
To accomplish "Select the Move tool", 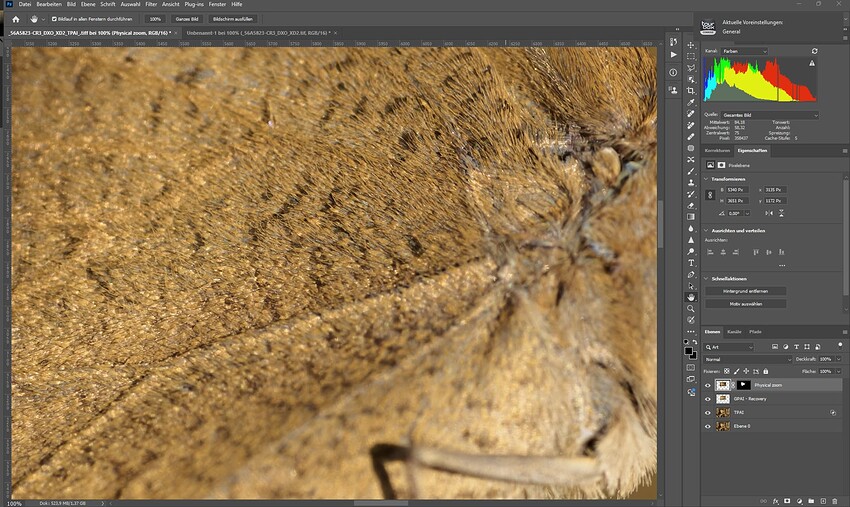I will 691,45.
